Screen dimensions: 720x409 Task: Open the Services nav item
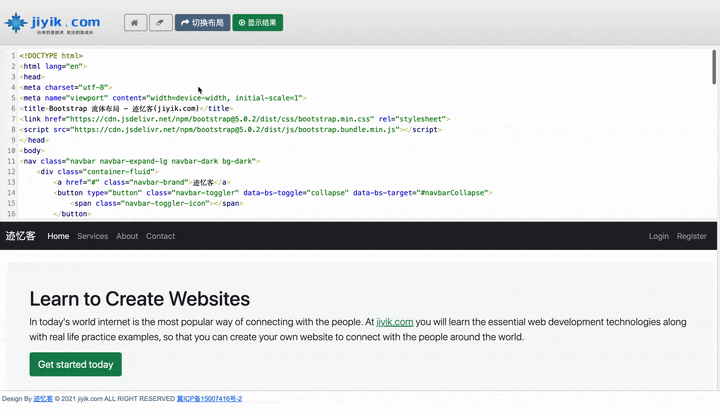93,236
